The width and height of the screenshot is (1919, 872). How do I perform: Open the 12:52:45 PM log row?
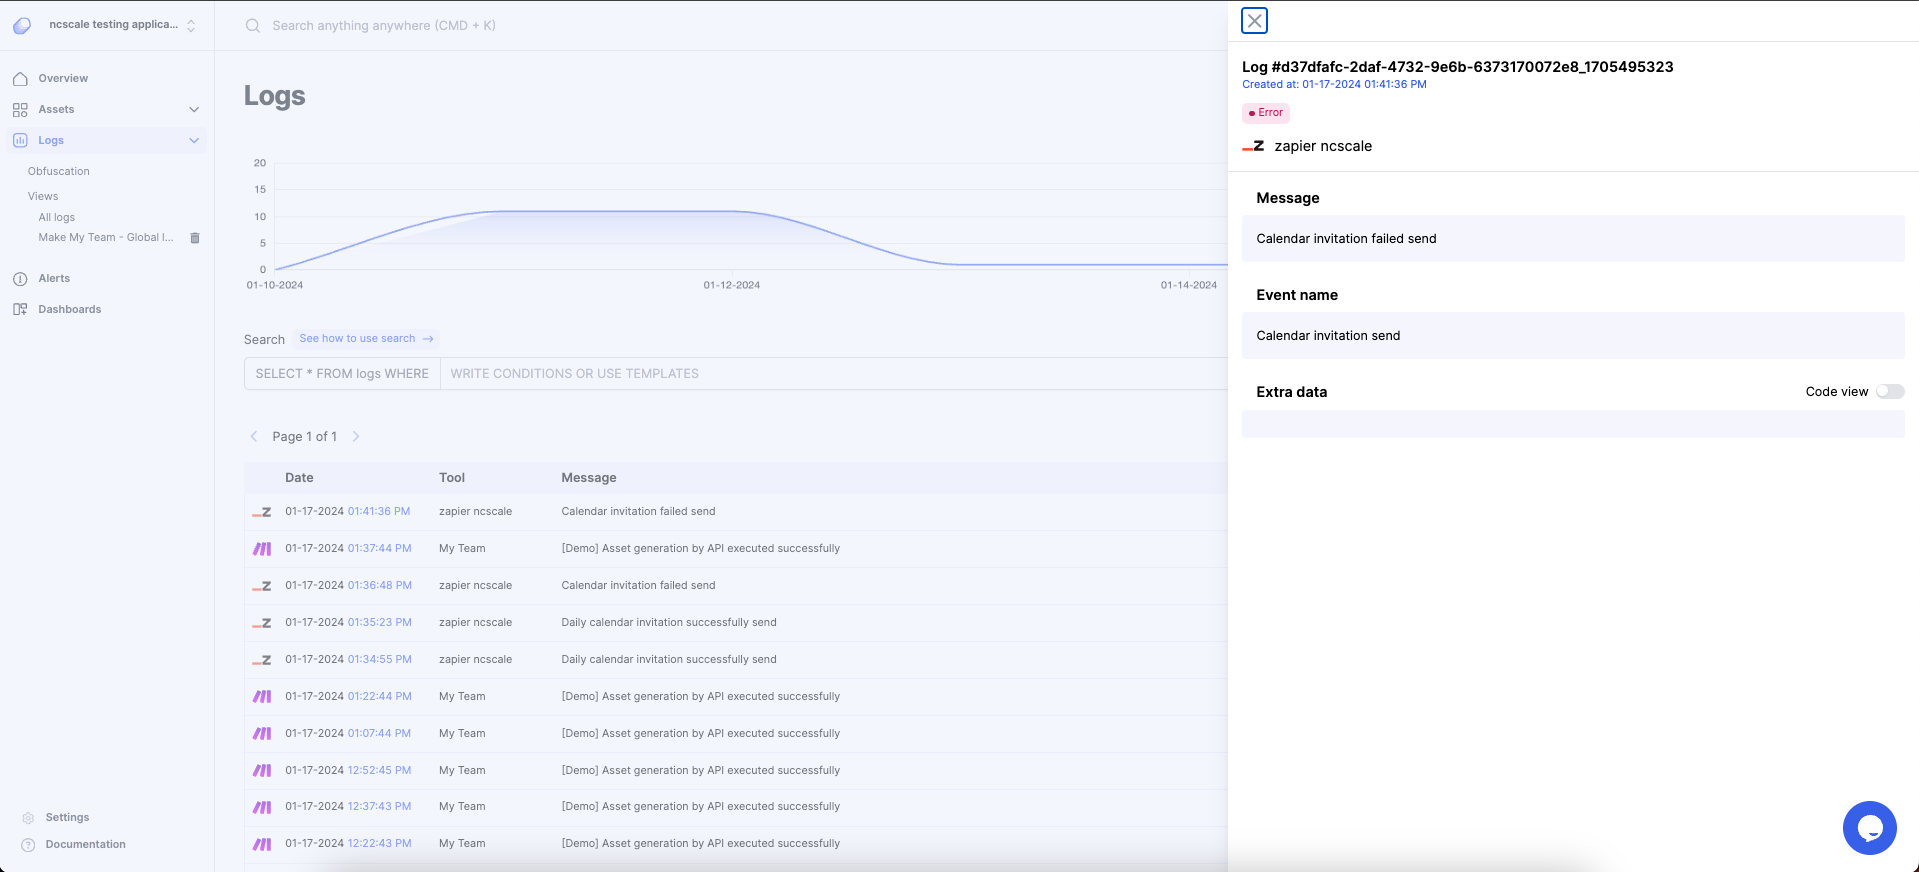(736, 771)
